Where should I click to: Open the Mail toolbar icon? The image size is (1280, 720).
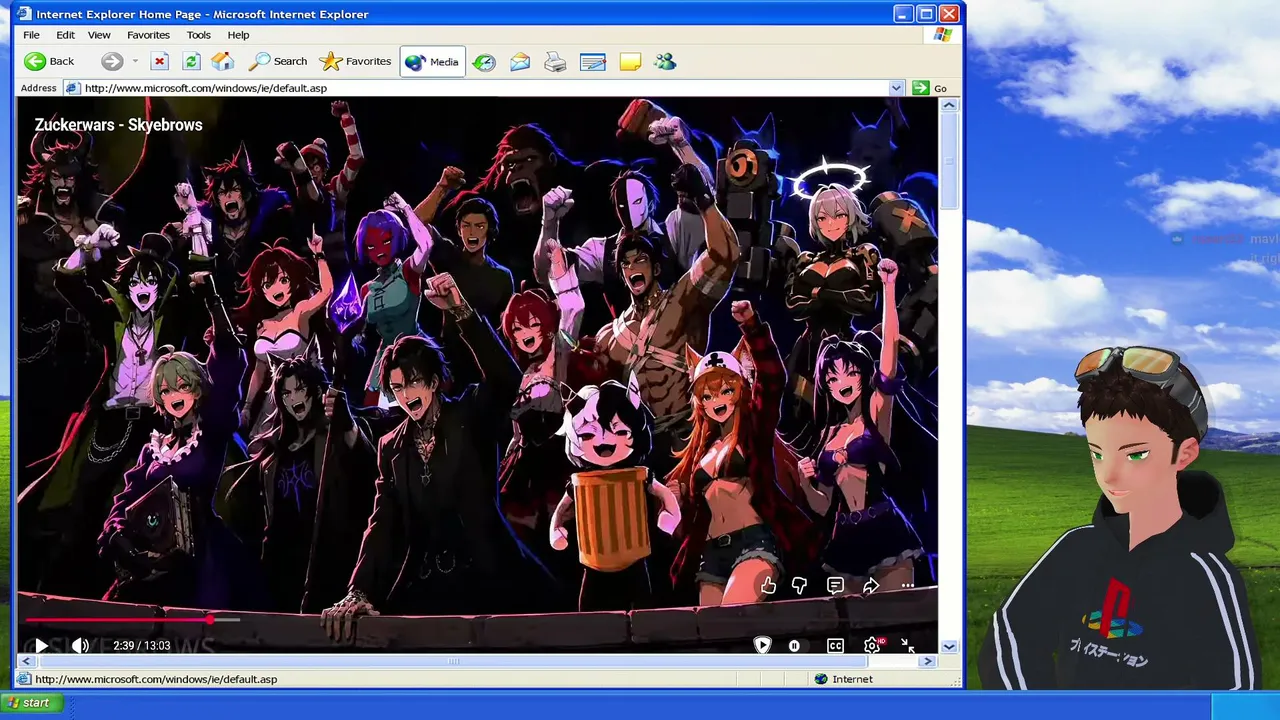520,62
